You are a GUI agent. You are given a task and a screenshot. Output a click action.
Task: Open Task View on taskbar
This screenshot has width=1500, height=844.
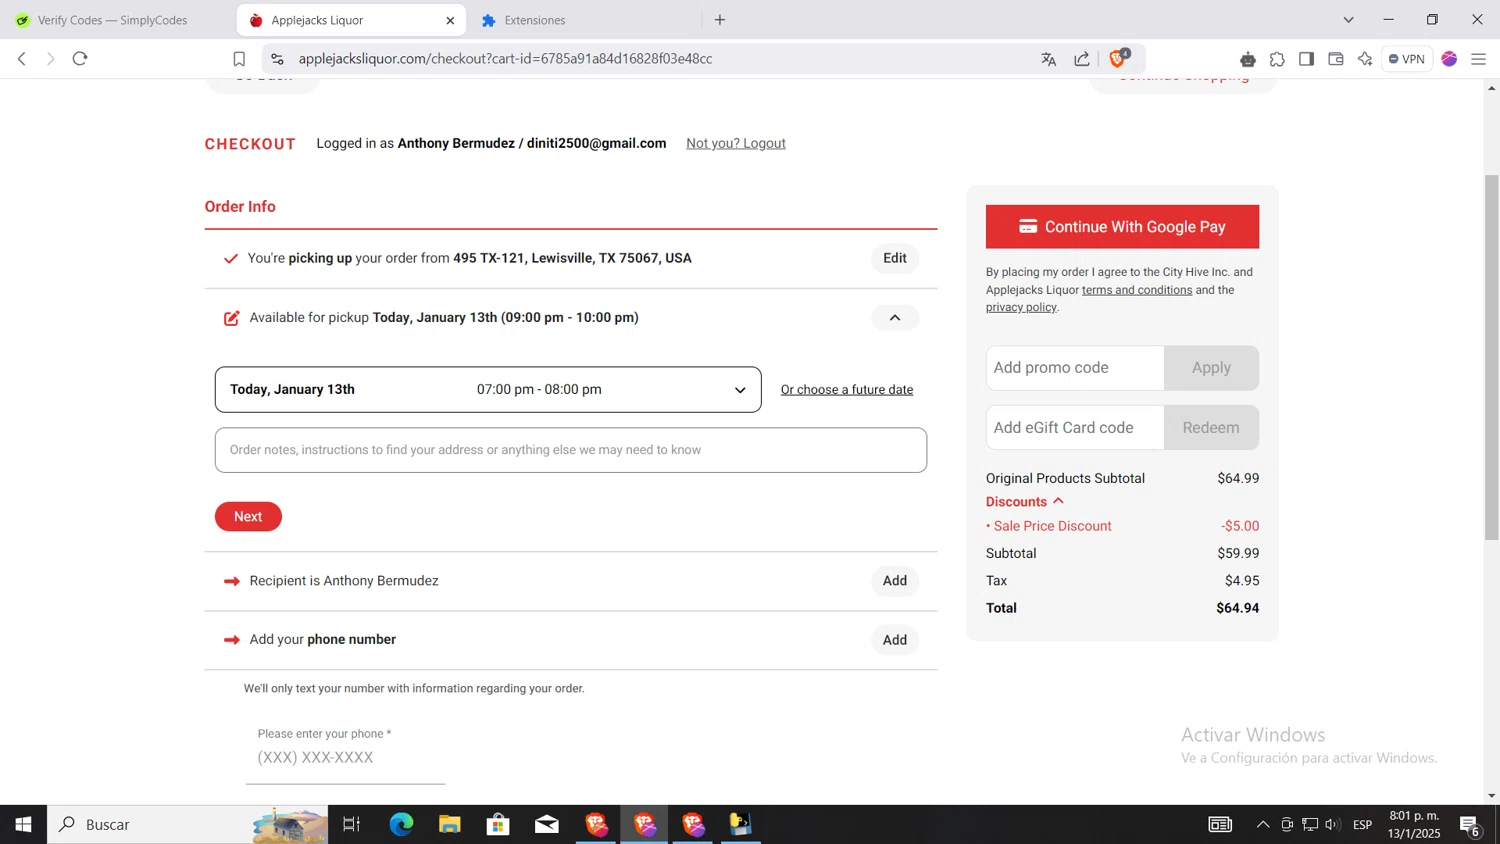click(351, 824)
